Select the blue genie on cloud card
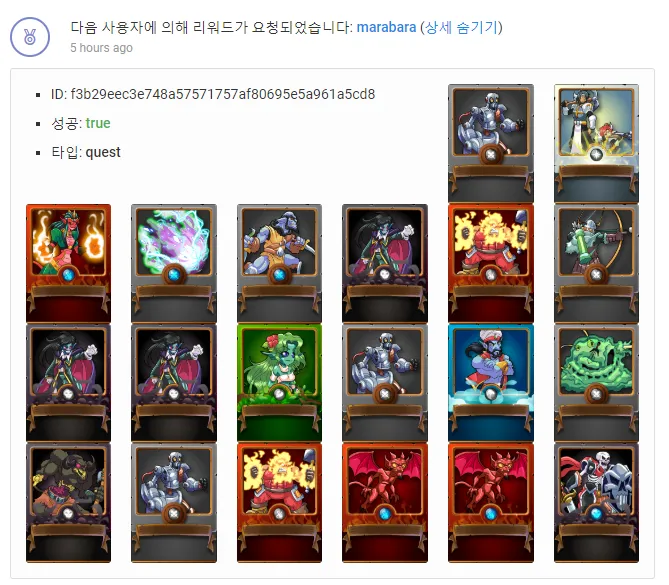Viewport: 669px width, 585px height. (x=491, y=383)
